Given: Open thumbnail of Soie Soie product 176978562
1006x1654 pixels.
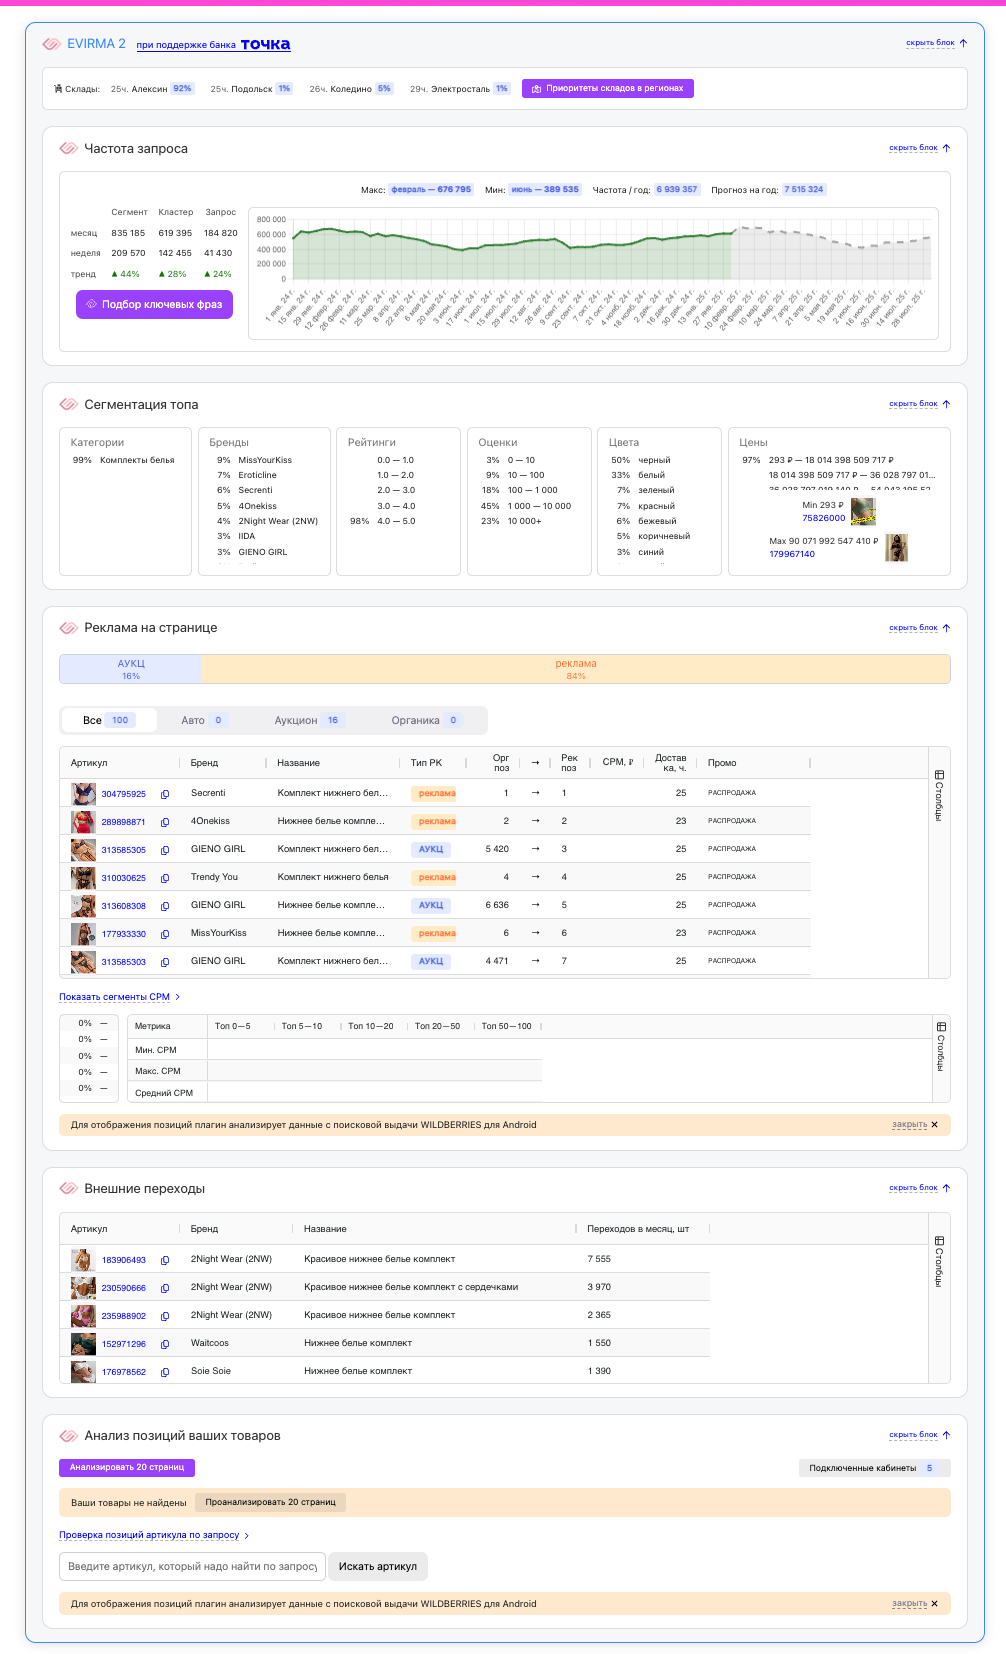Looking at the screenshot, I should click(83, 1372).
